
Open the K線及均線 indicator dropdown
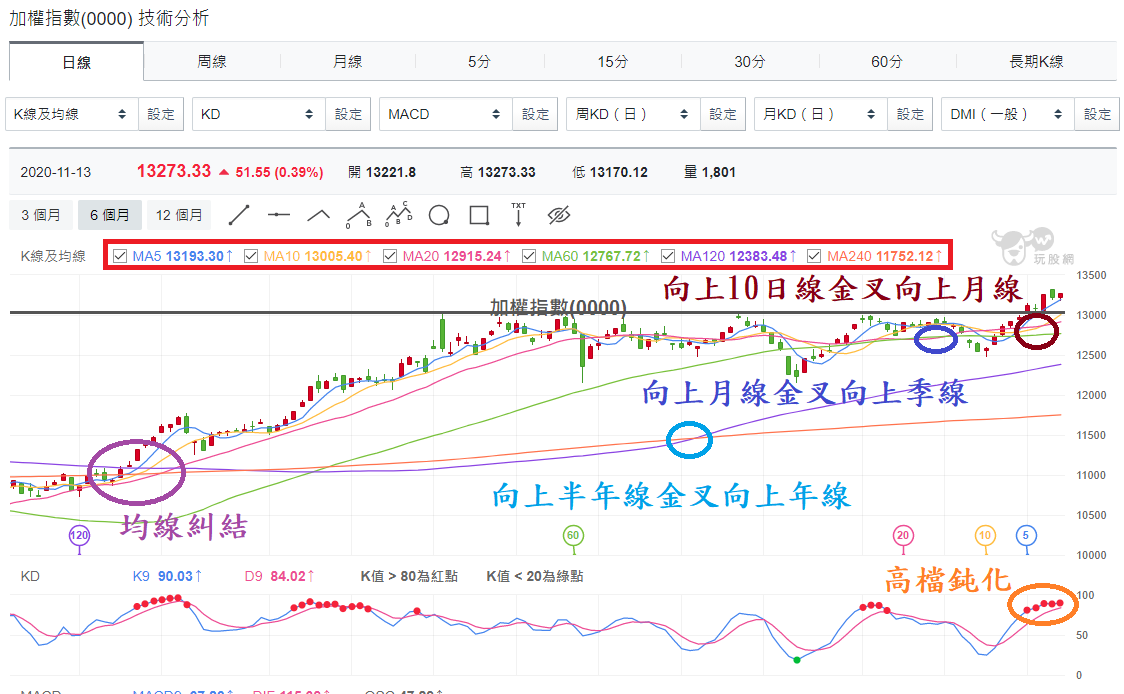72,114
